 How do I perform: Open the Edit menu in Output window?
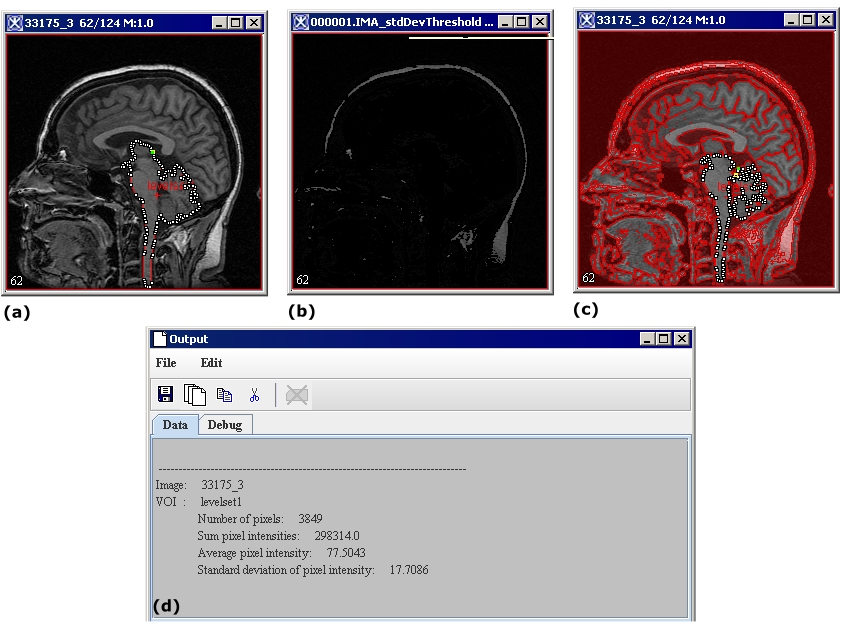point(211,363)
